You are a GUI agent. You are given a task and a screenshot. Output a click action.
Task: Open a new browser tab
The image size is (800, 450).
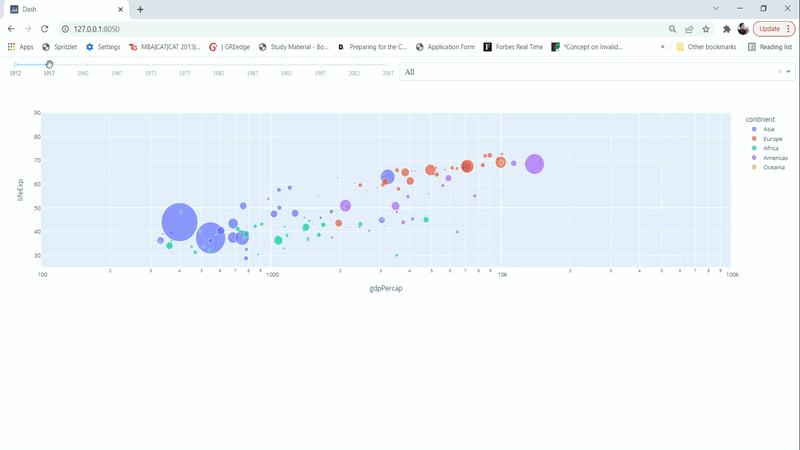(x=140, y=9)
